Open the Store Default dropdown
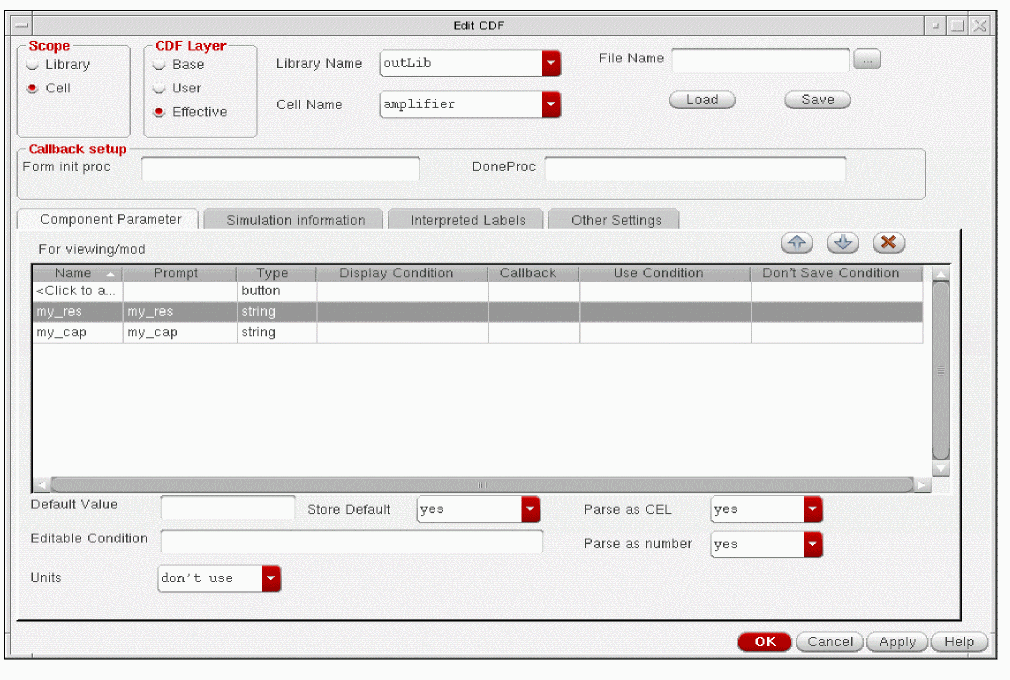This screenshot has height=680, width=1010. [530, 509]
